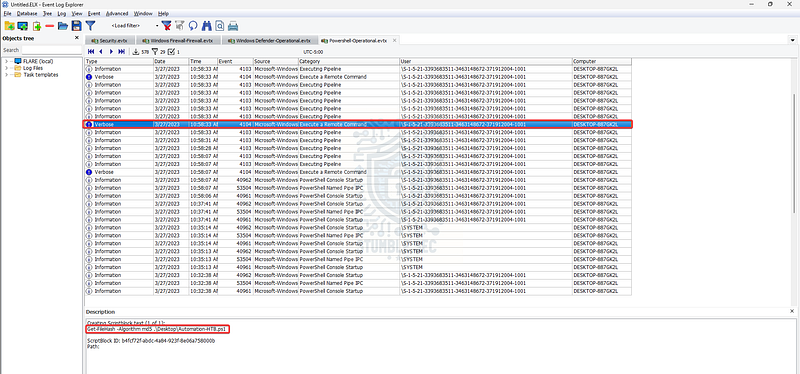
Task: Click the print preview icon
Action: pos(219,26)
